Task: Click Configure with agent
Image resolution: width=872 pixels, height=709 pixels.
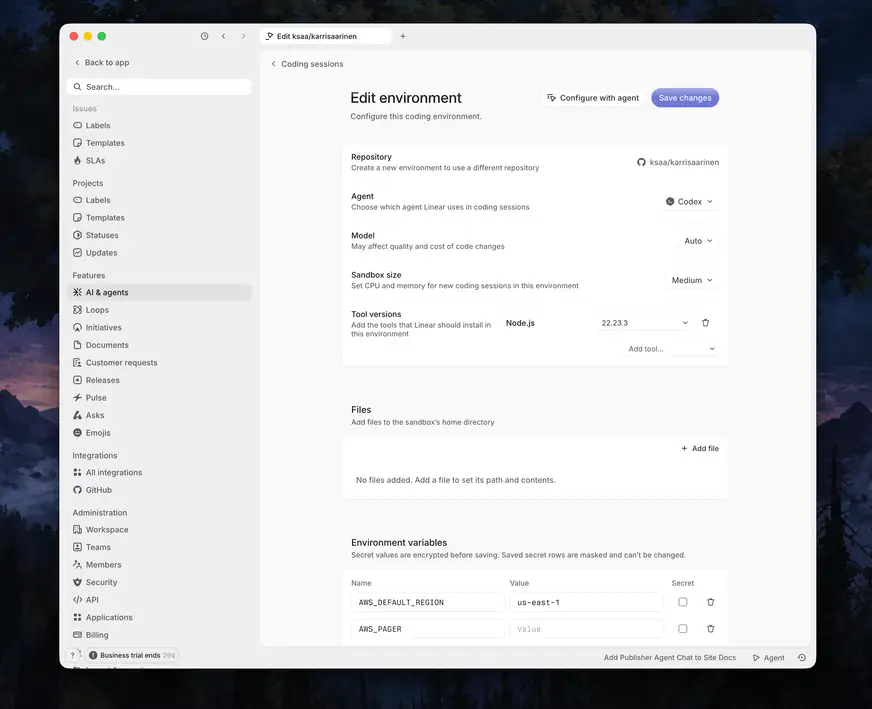Action: click(x=593, y=98)
